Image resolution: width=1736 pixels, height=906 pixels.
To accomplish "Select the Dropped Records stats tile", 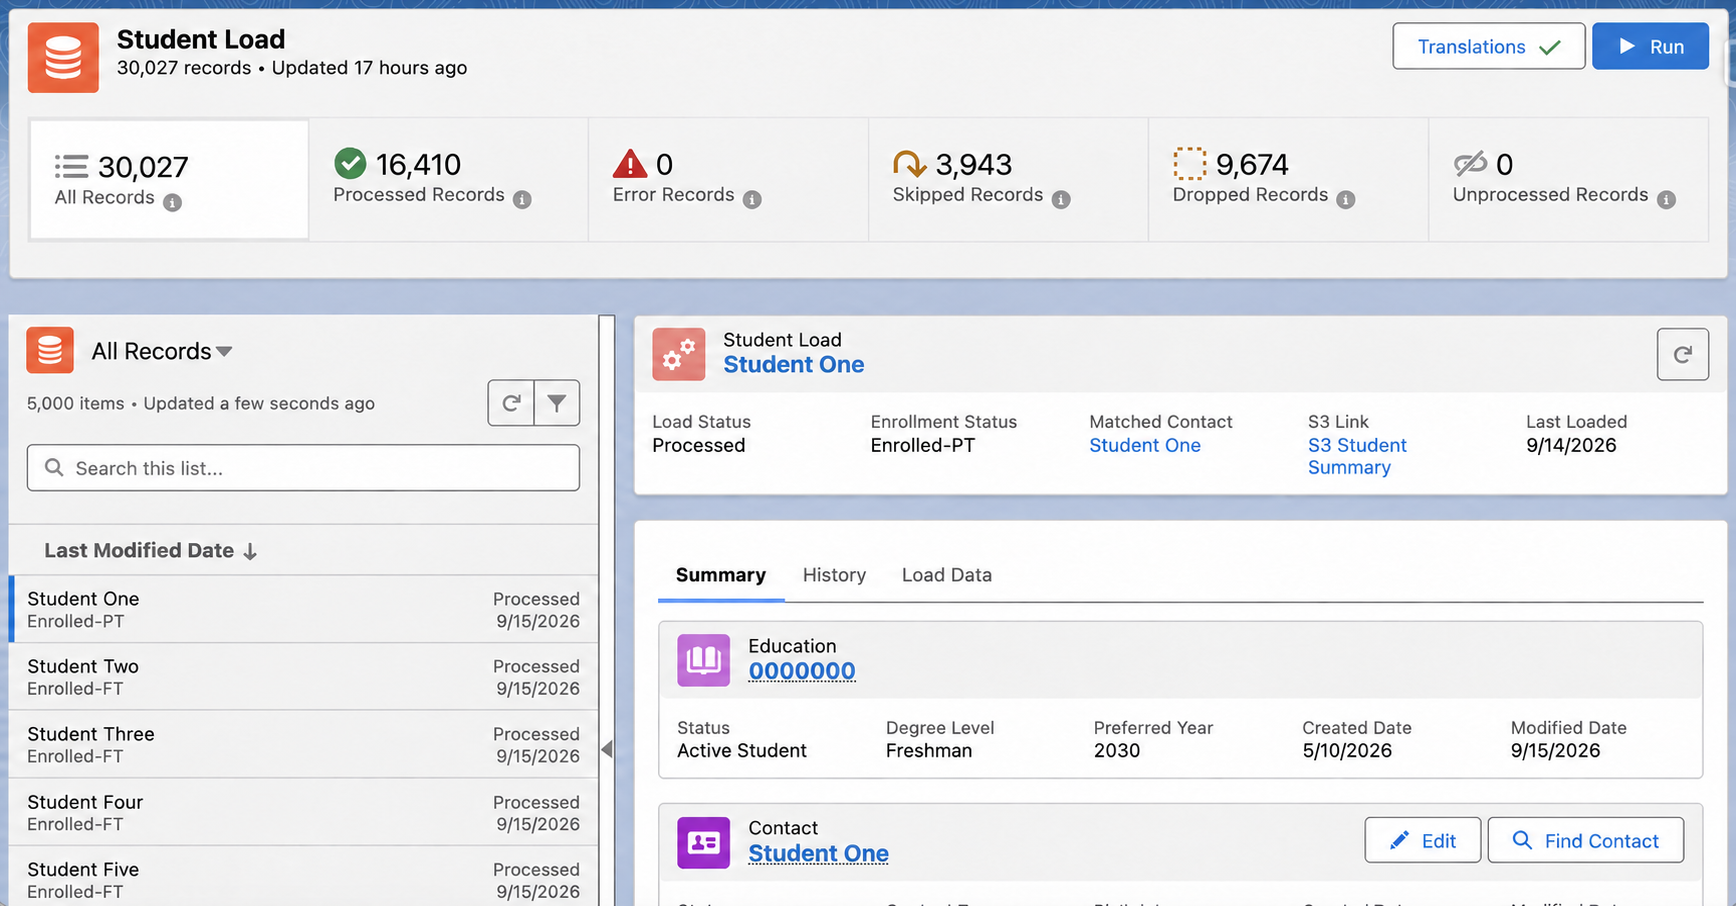I will point(1288,180).
